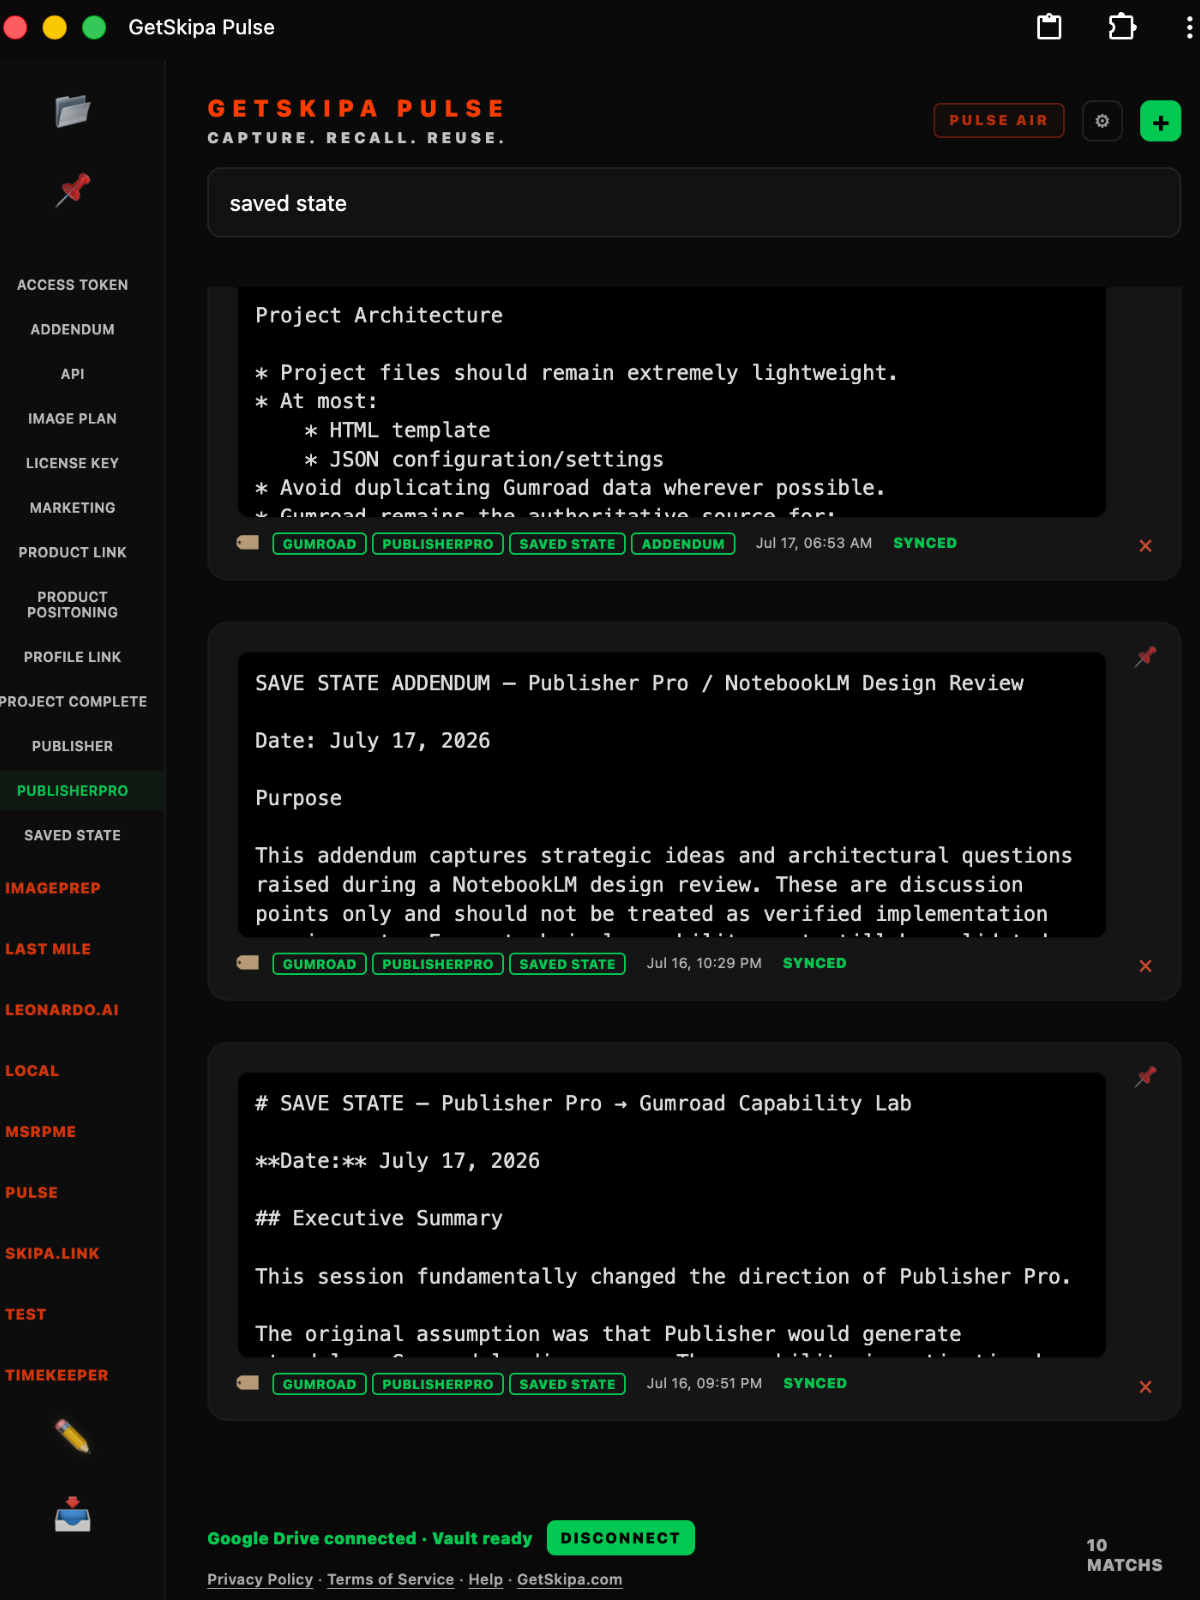The image size is (1200, 1600).
Task: Open settings gear next to Pulse Air
Action: 1102,121
